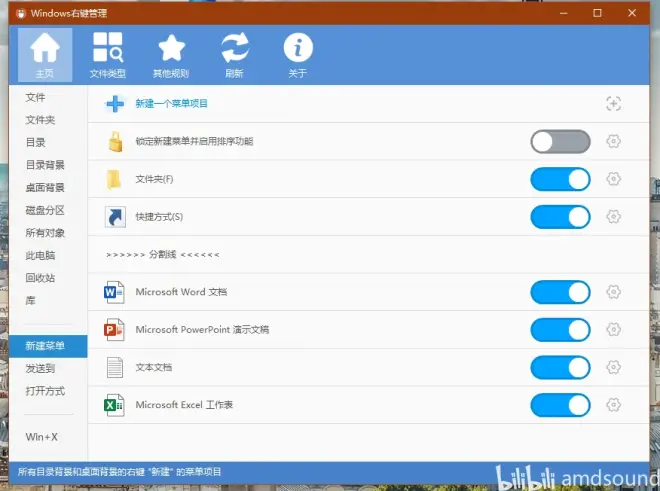660x491 pixels.
Task: Maximize the Windows右键管理 window
Action: click(597, 13)
